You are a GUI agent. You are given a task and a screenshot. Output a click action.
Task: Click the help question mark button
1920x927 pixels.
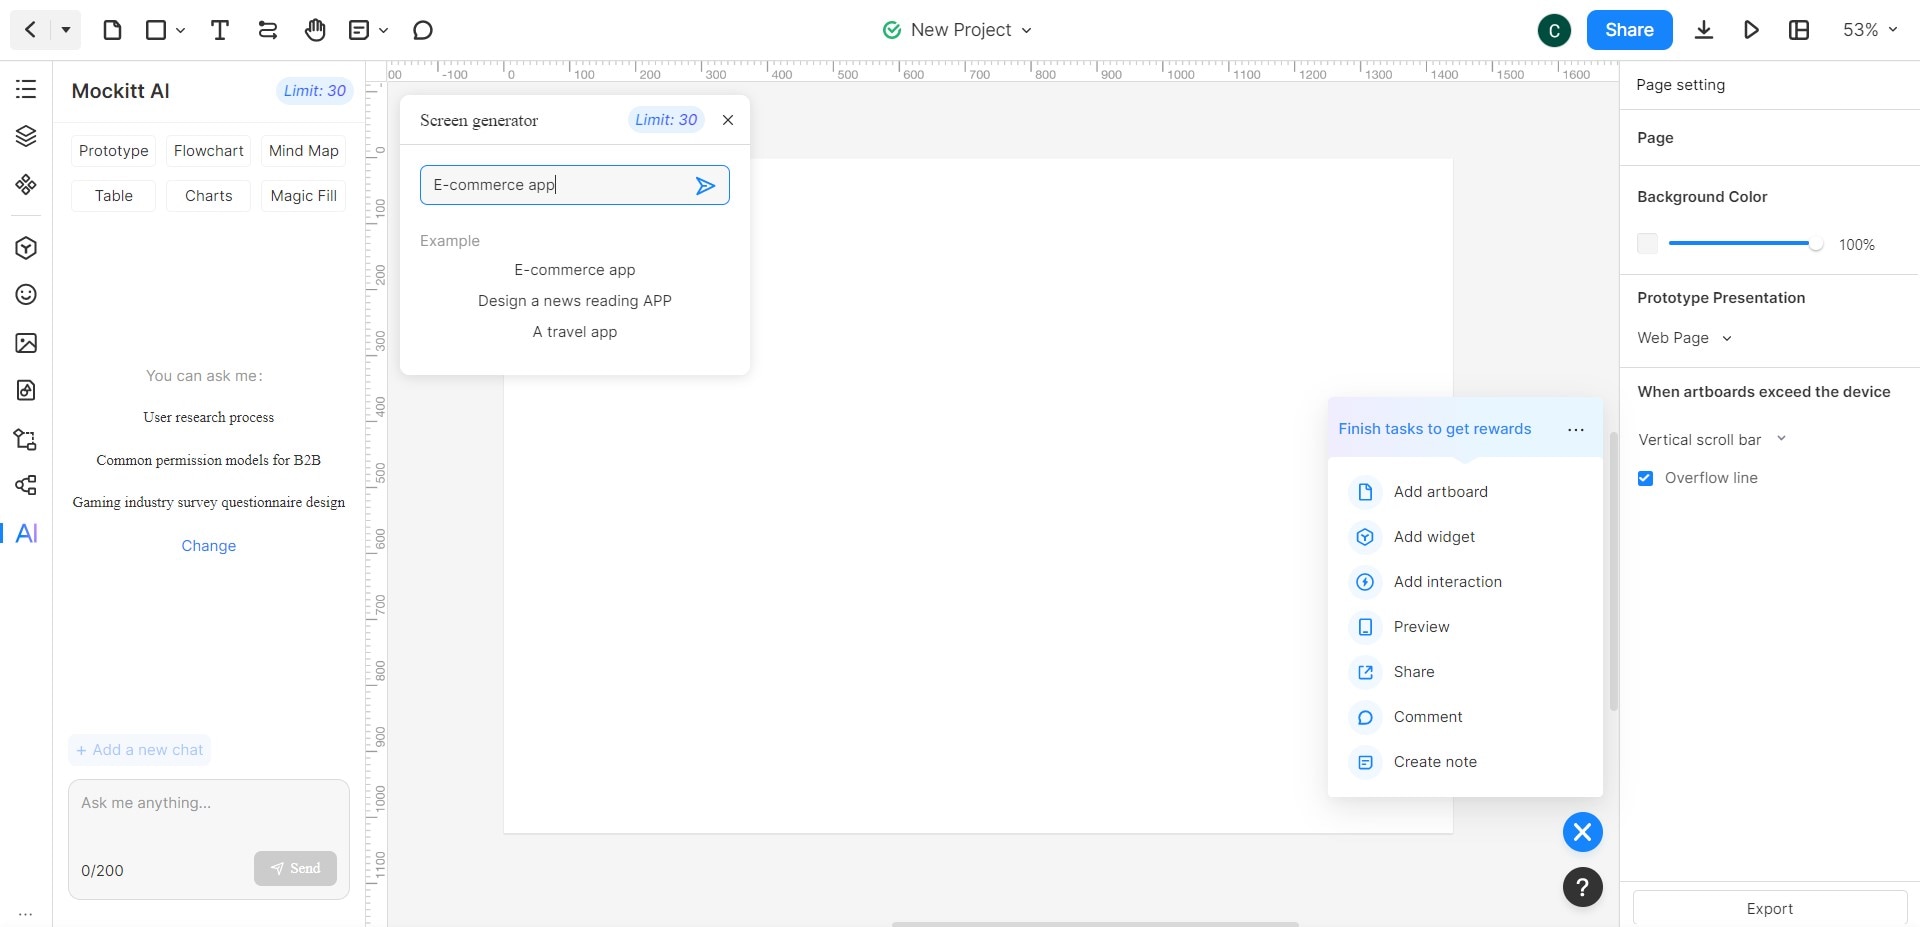pyautogui.click(x=1582, y=887)
